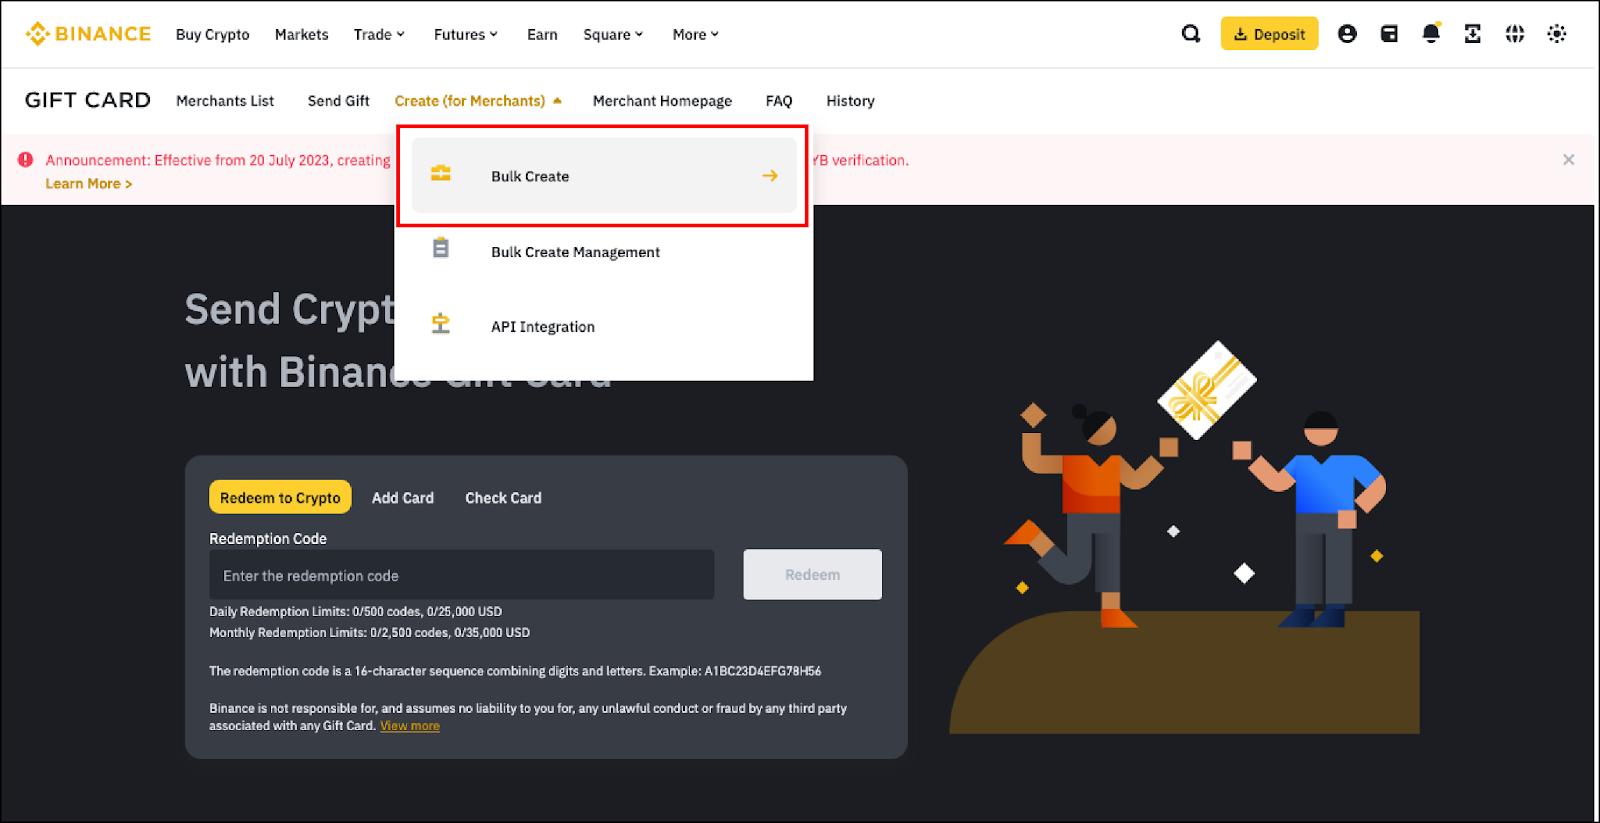Open notifications bell icon

[x=1431, y=34]
